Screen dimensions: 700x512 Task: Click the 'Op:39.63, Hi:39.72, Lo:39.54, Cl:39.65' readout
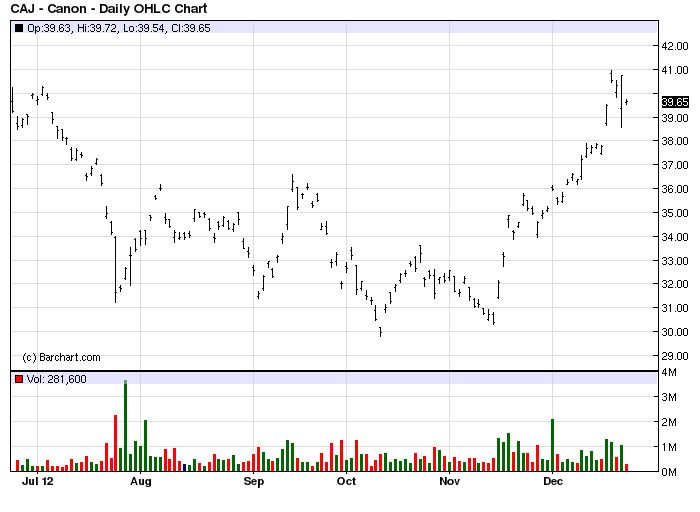(x=119, y=28)
